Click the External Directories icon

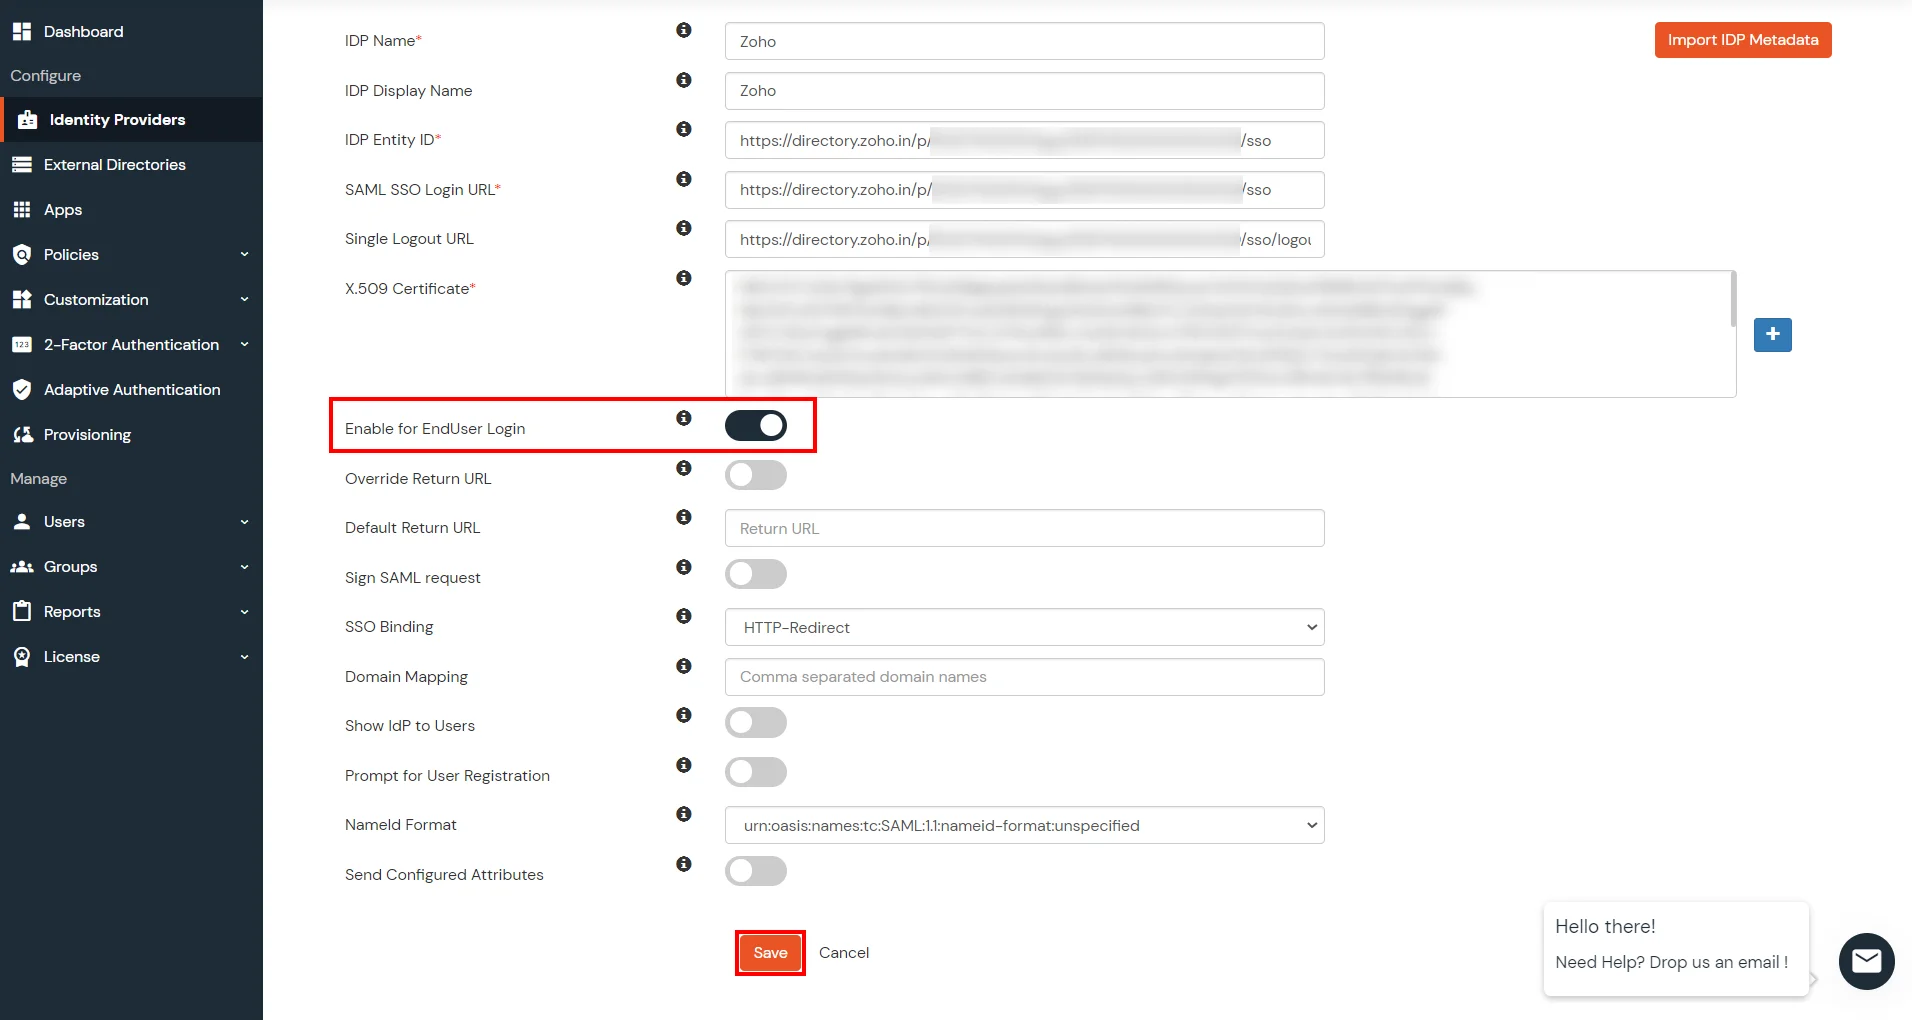(x=22, y=165)
